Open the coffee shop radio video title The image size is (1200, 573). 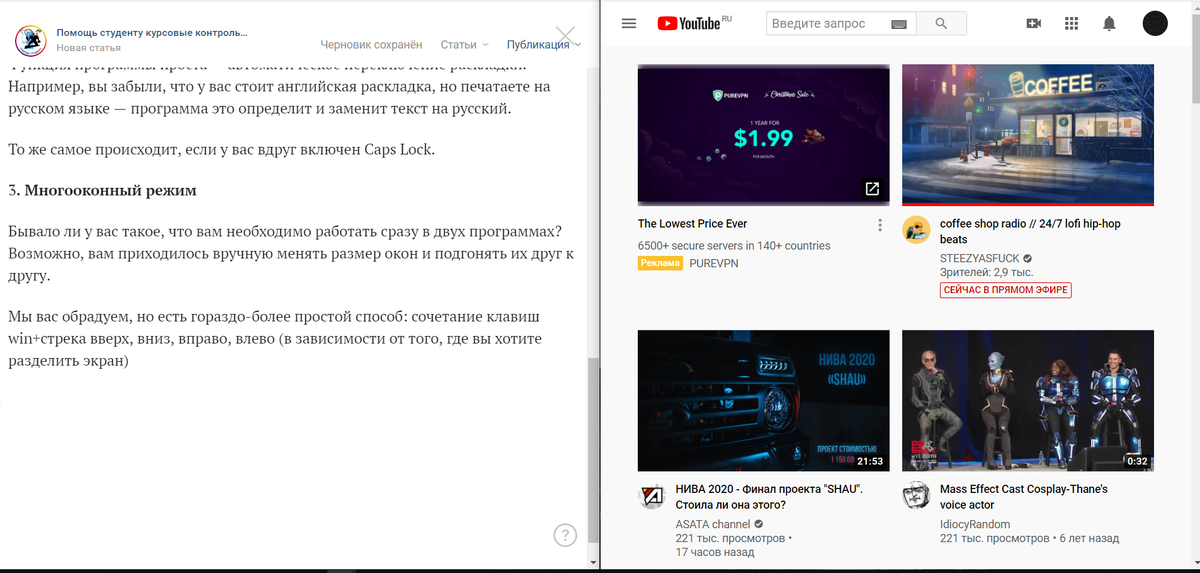[x=1030, y=232]
